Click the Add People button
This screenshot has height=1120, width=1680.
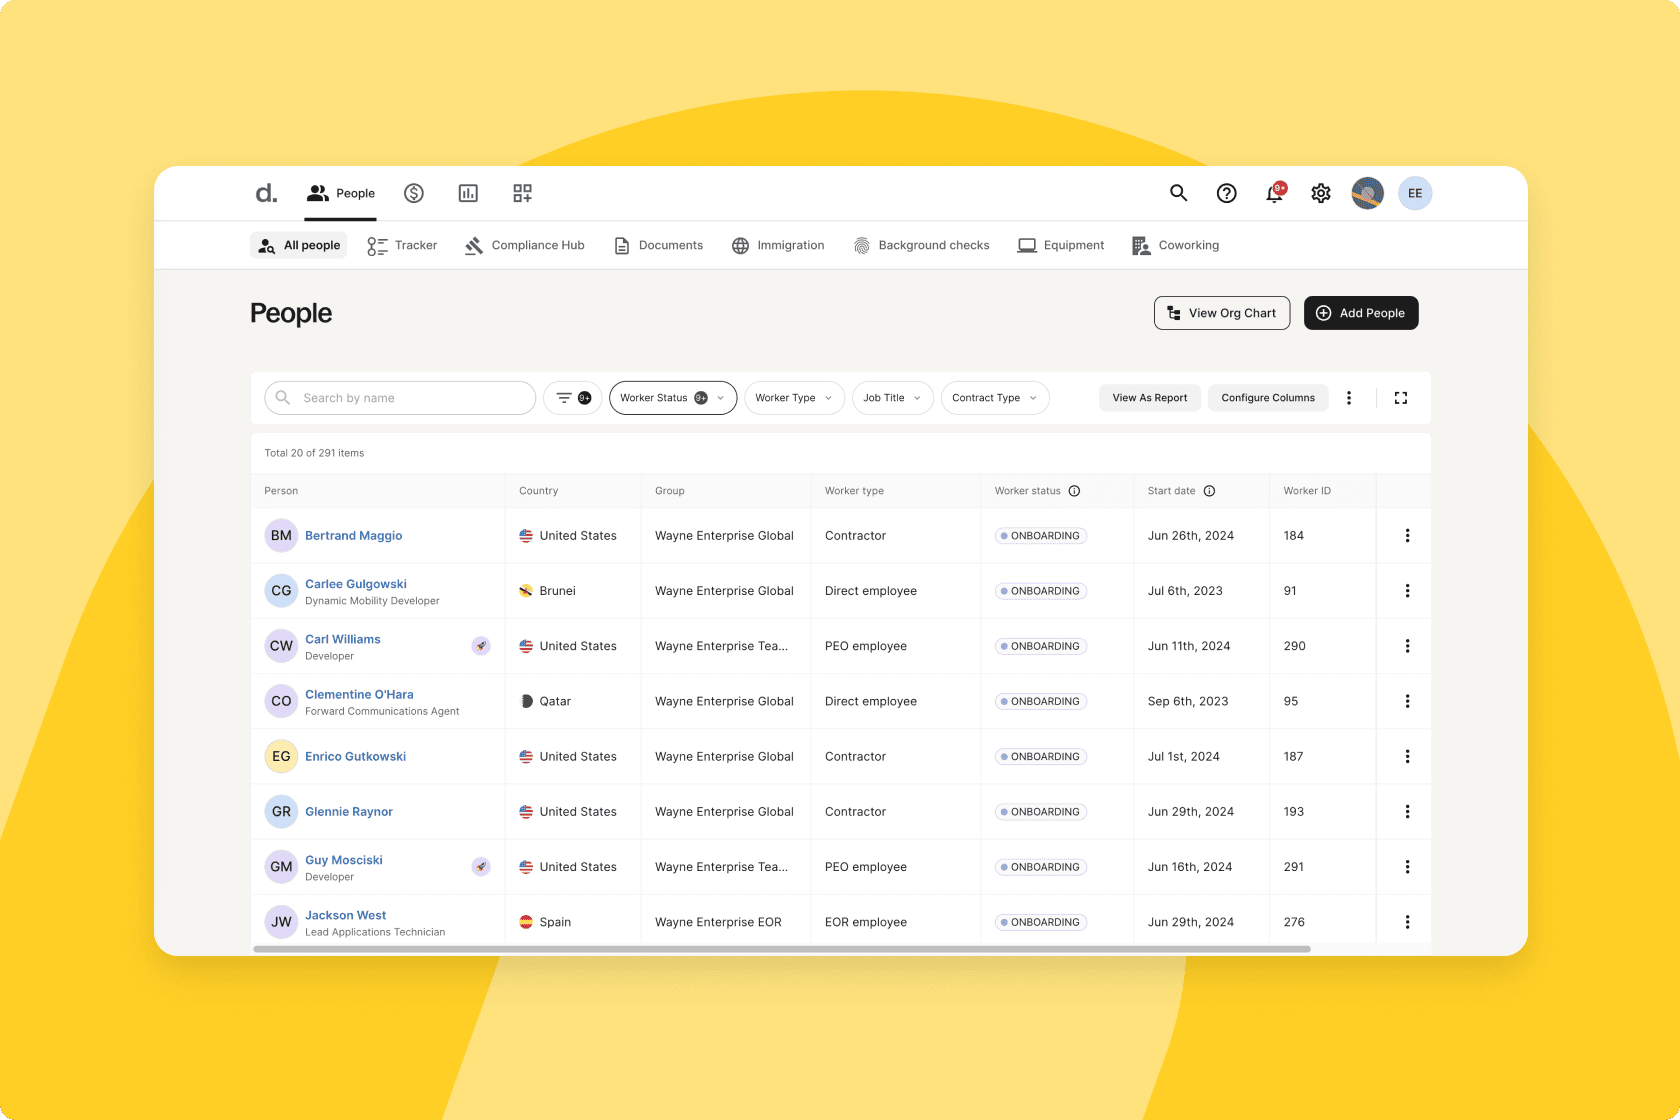pos(1361,312)
